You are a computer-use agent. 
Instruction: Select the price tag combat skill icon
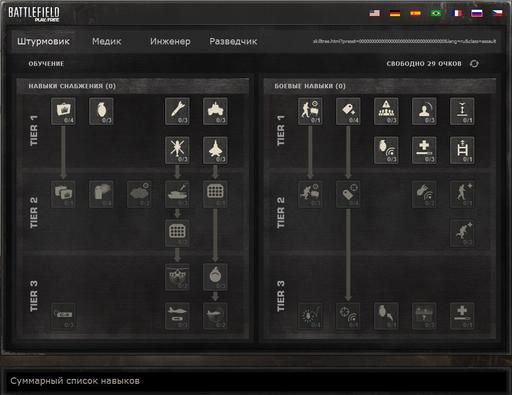tap(348, 111)
